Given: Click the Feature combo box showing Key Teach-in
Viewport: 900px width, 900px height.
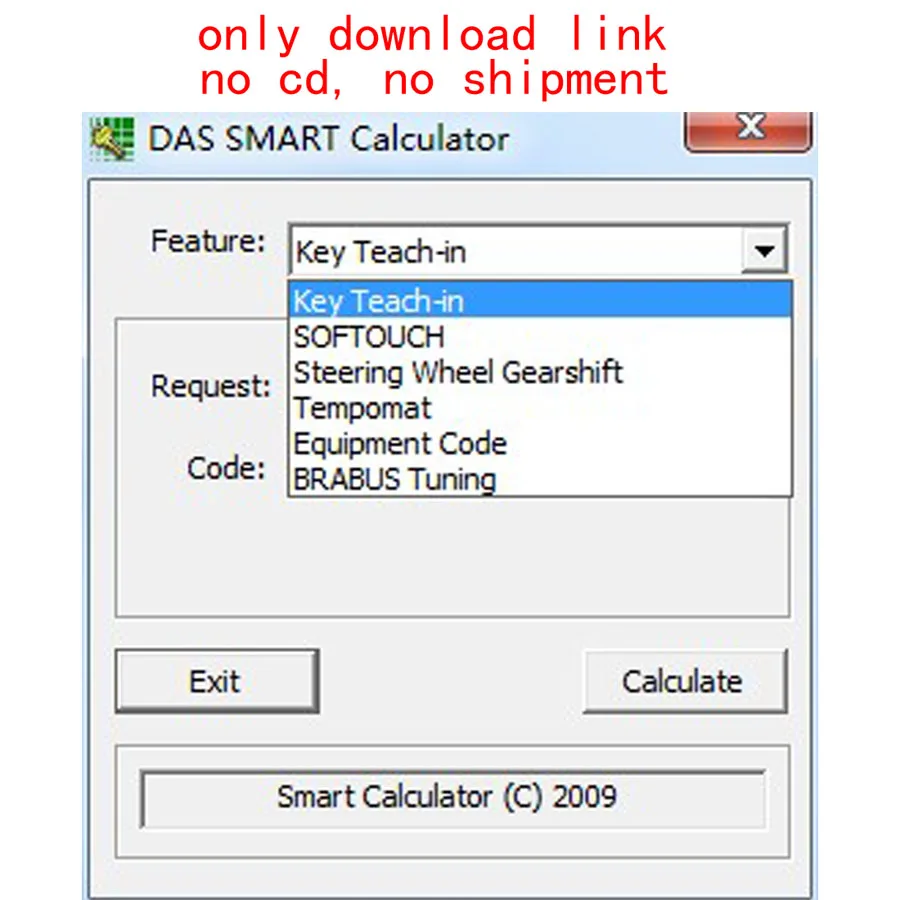Looking at the screenshot, I should (538, 250).
